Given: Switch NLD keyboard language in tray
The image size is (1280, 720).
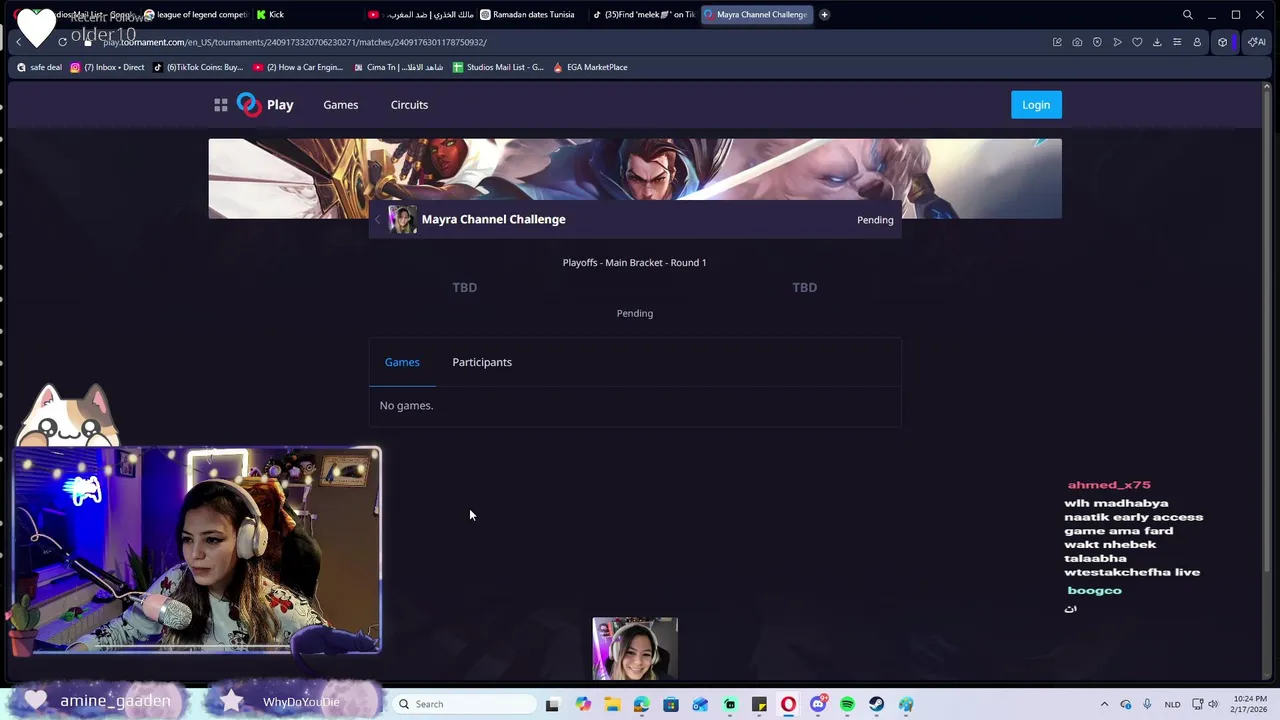Looking at the screenshot, I should (1172, 704).
